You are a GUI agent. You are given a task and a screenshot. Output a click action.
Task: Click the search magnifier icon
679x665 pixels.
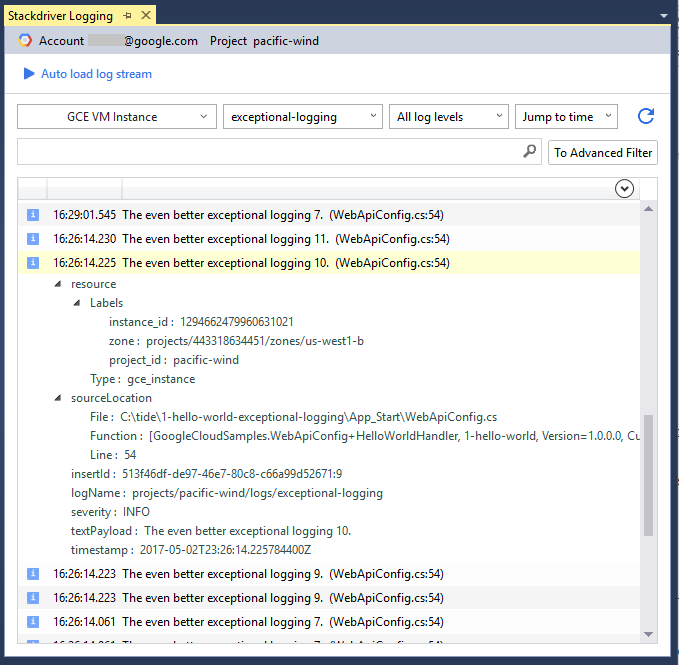pos(530,152)
